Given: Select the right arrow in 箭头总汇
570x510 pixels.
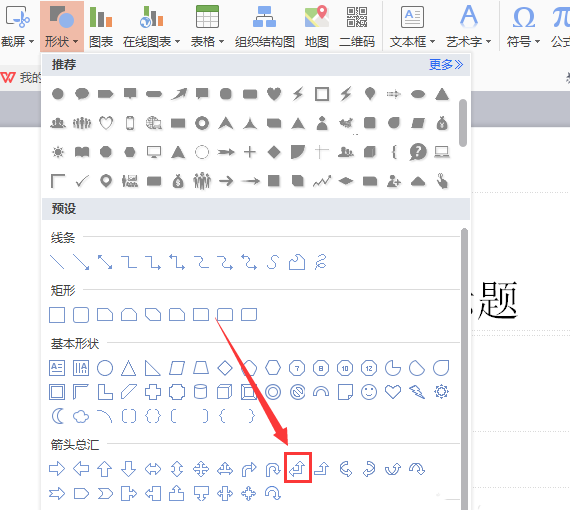Looking at the screenshot, I should point(57,469).
